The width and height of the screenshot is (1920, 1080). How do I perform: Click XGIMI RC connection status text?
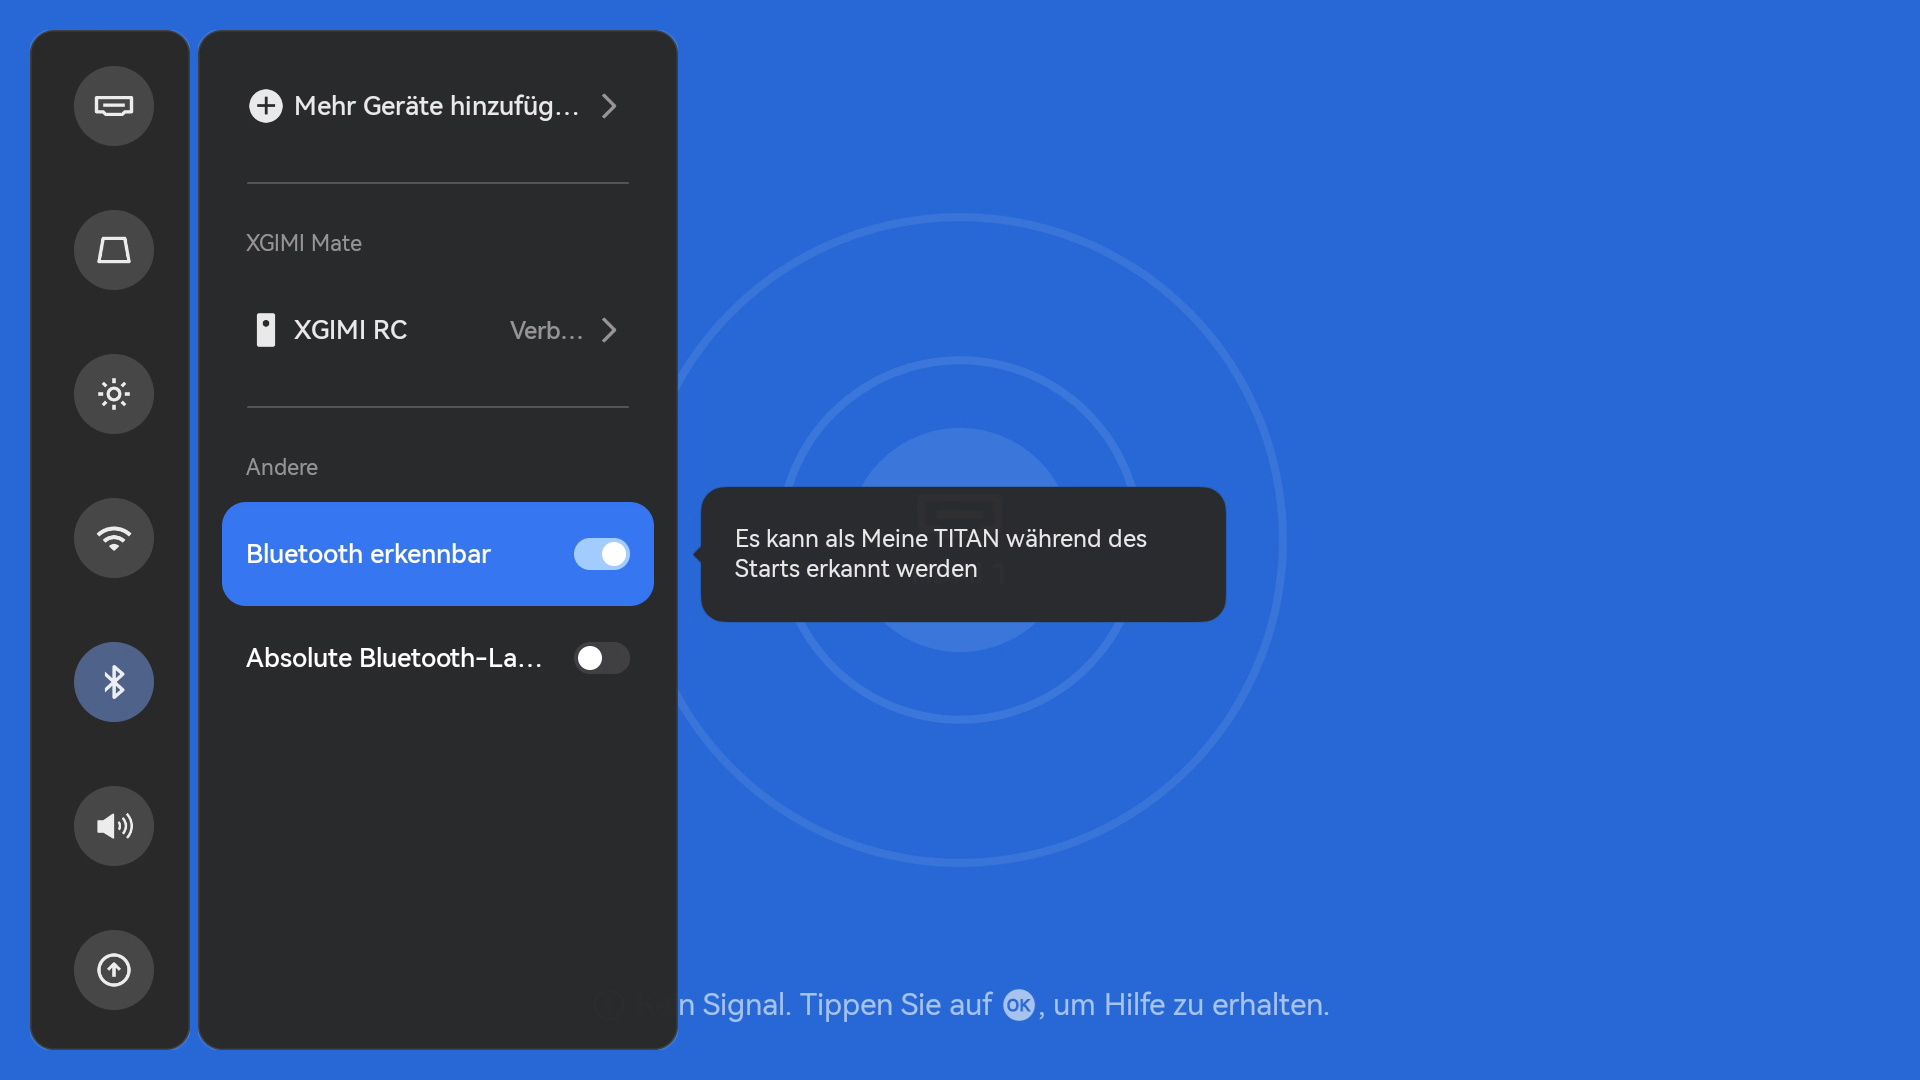pyautogui.click(x=546, y=330)
